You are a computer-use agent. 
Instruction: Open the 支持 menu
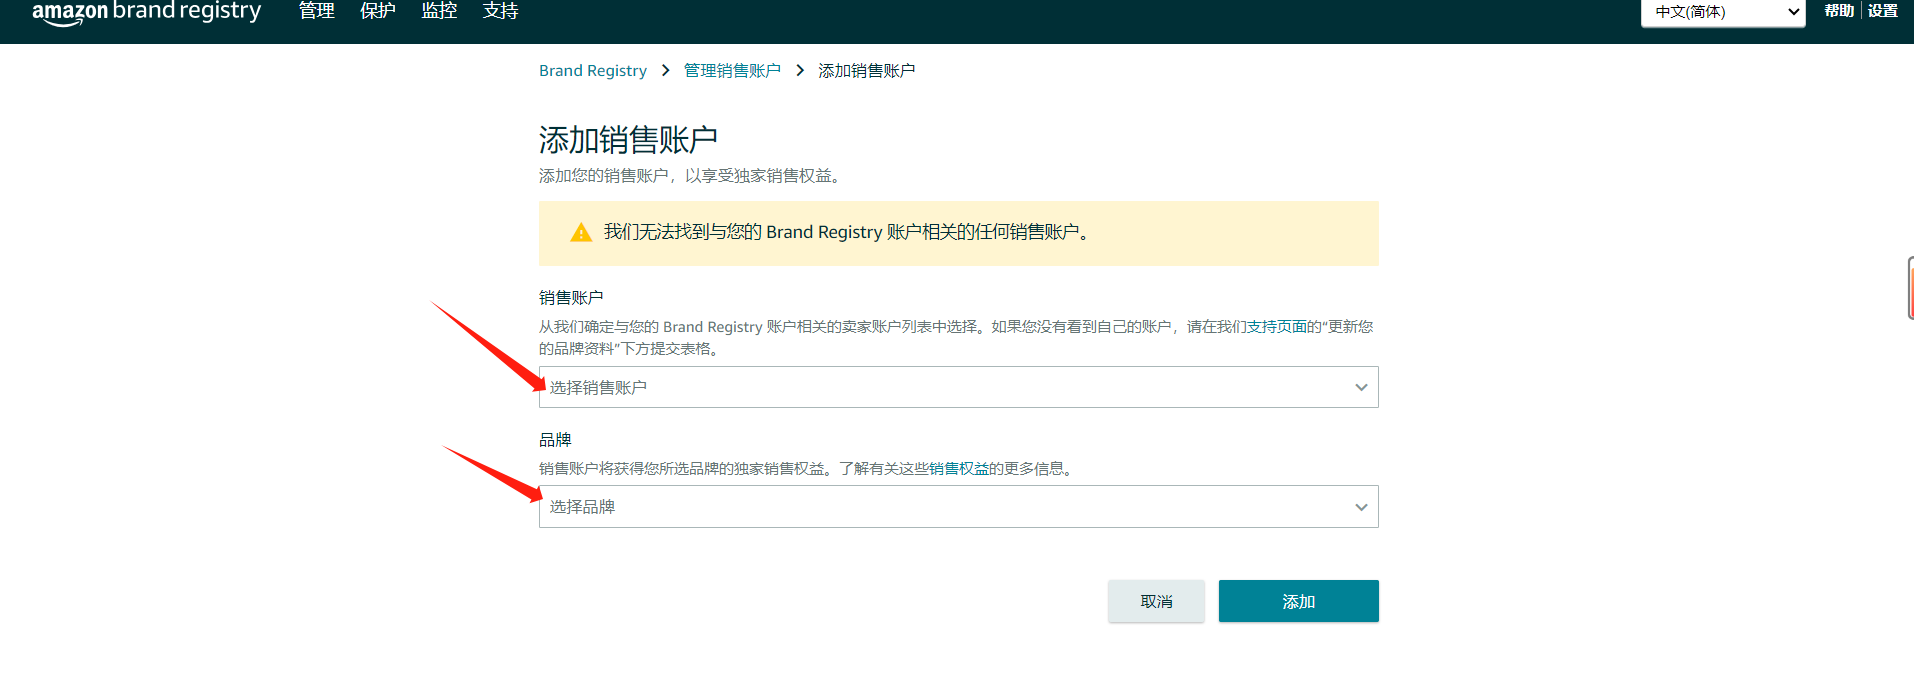pos(500,11)
